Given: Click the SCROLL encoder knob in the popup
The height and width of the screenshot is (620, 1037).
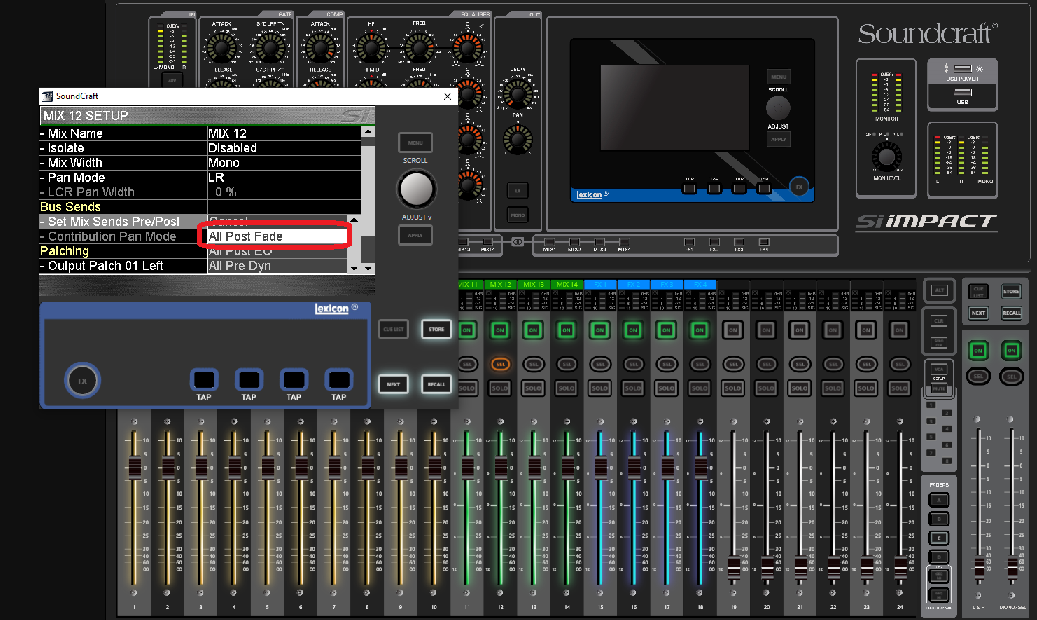Looking at the screenshot, I should pyautogui.click(x=416, y=189).
